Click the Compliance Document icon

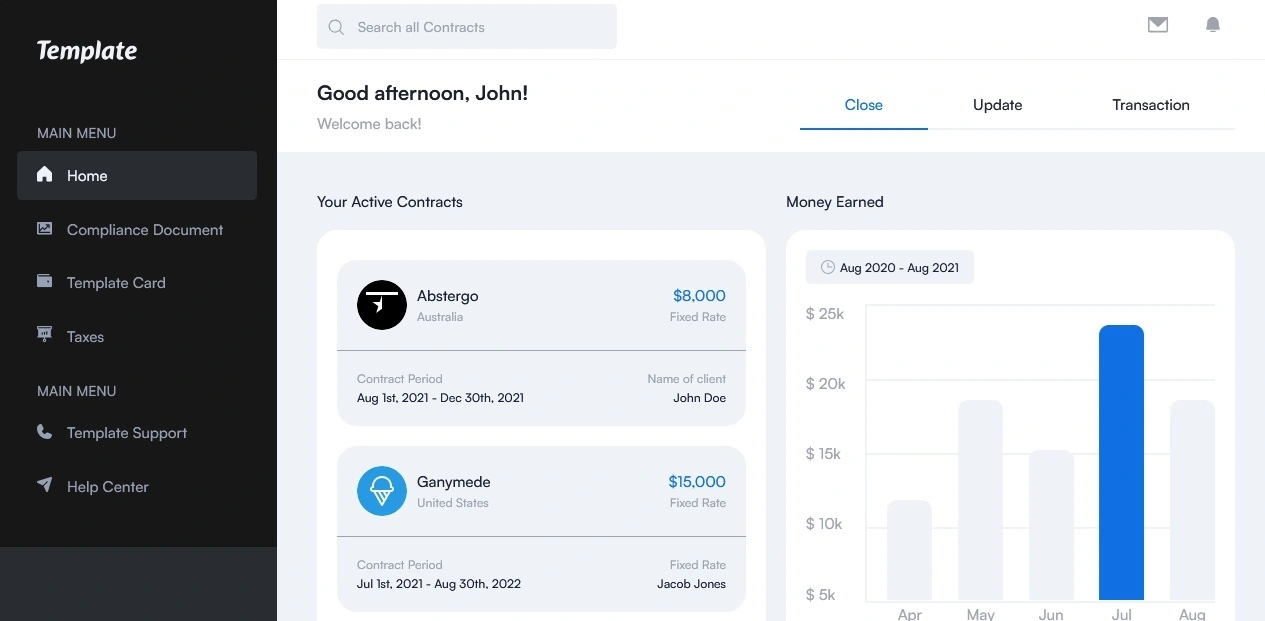44,229
